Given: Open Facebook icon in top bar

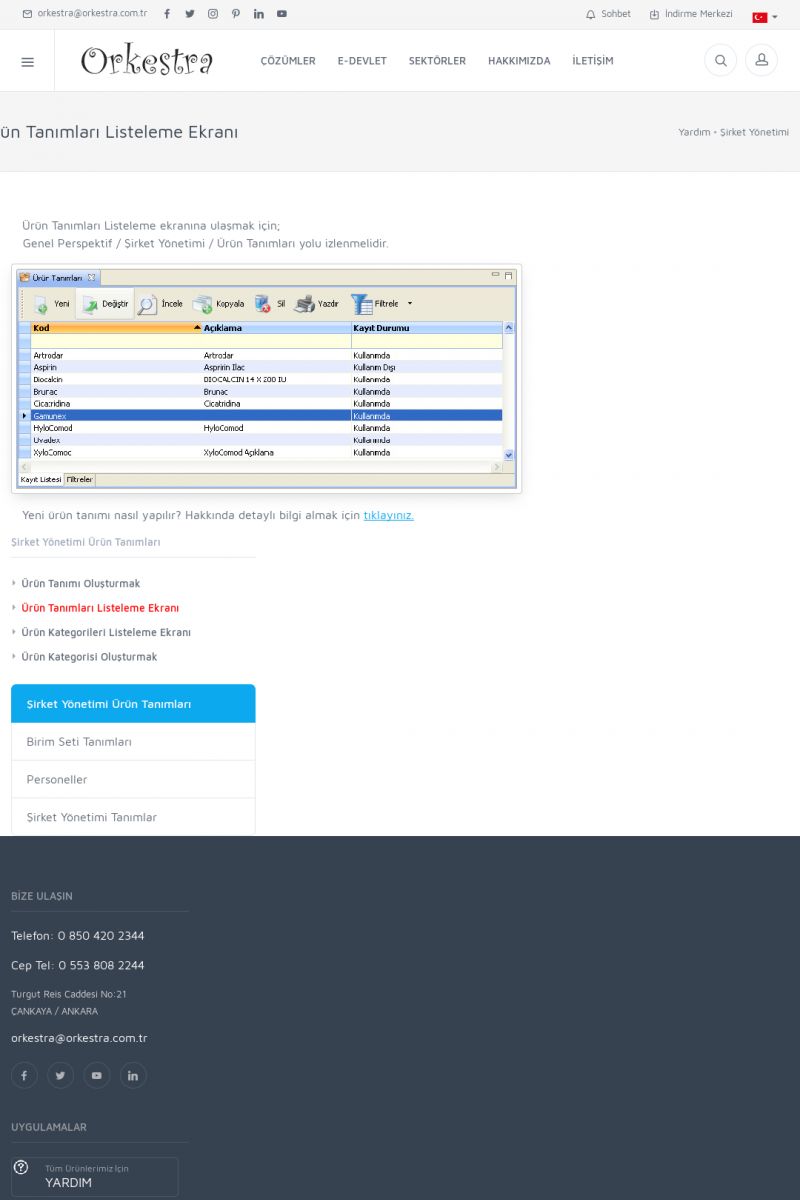Looking at the screenshot, I should [167, 14].
